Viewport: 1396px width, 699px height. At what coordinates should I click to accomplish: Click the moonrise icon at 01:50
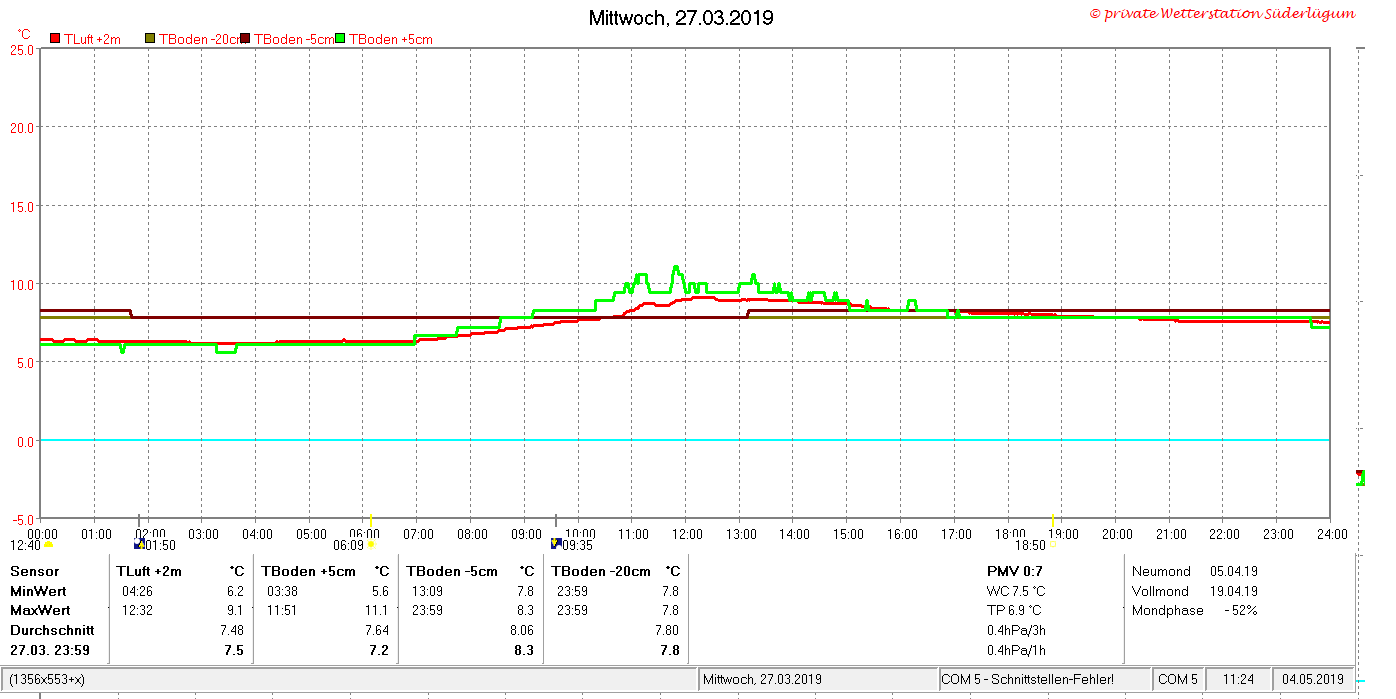coord(139,544)
